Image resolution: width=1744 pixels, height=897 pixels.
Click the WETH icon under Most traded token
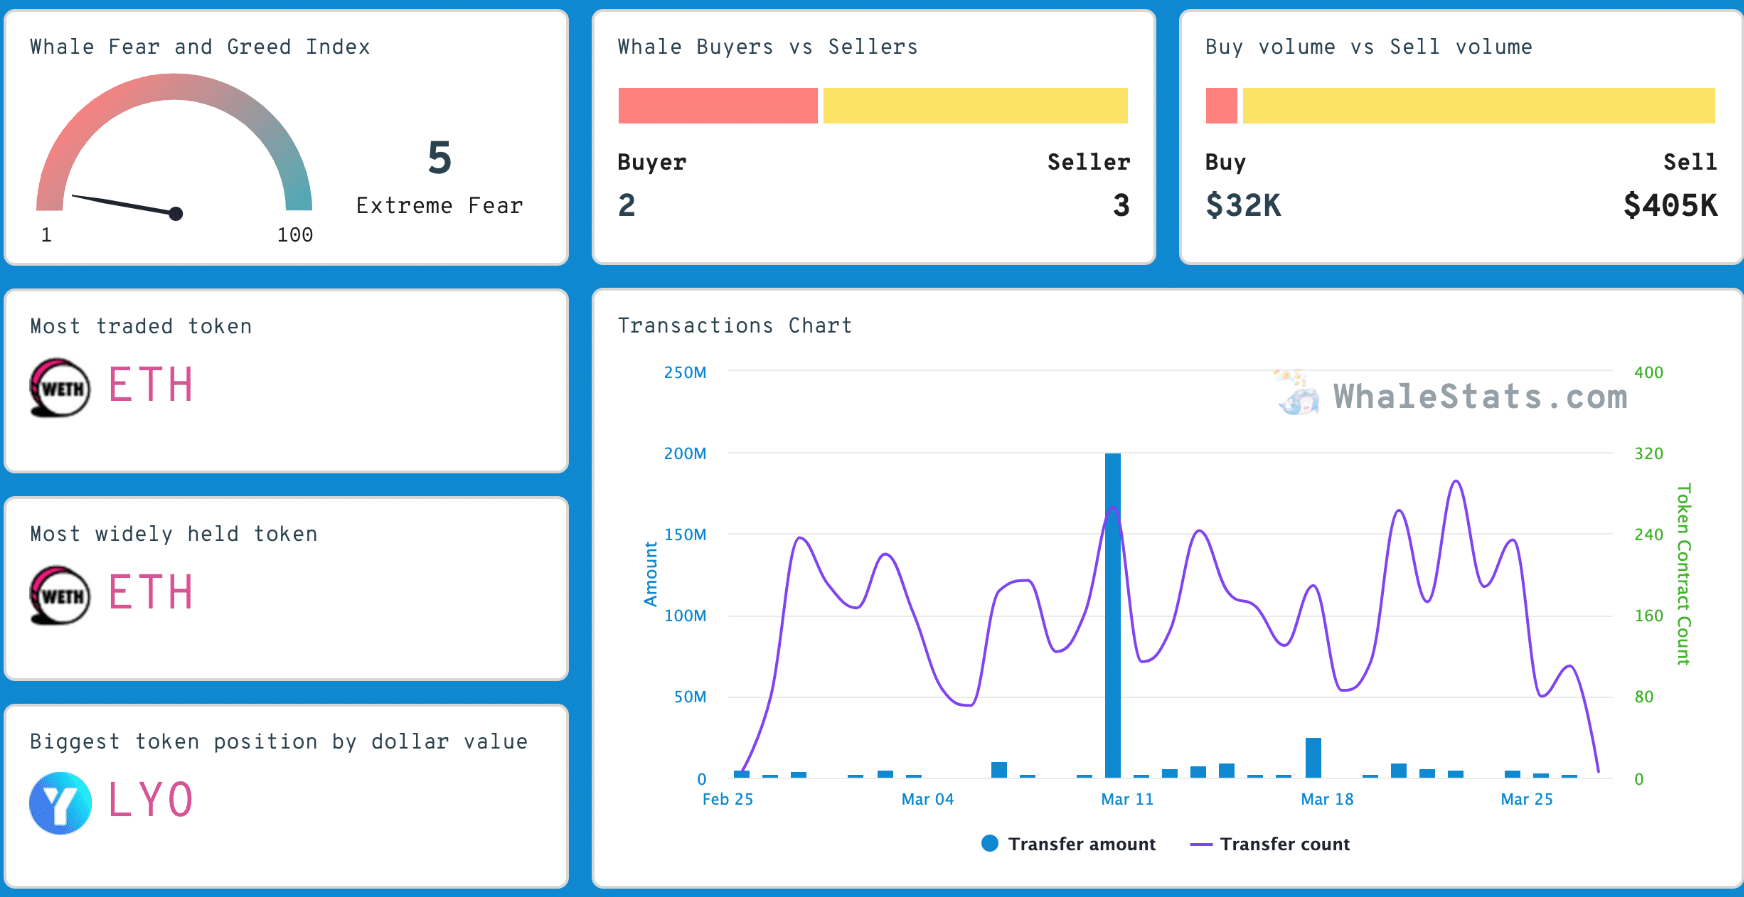[60, 387]
